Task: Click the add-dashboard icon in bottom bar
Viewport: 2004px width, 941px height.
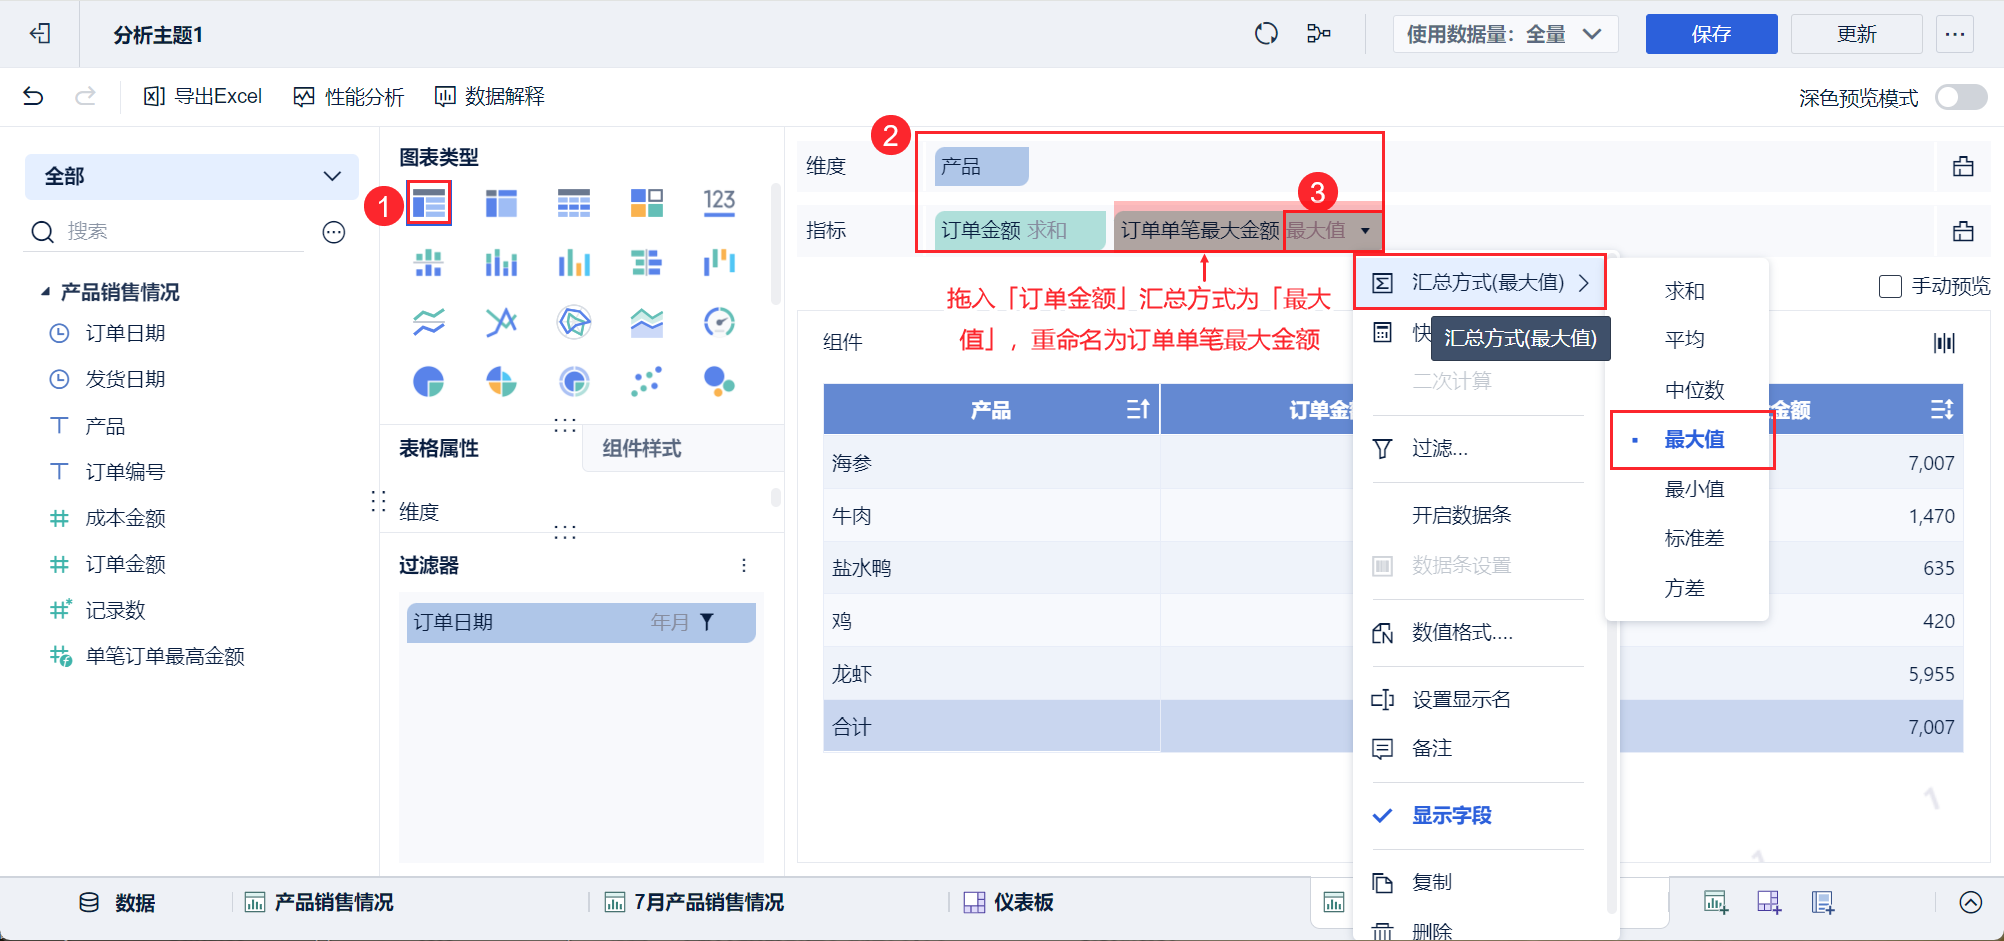Action: [x=1769, y=902]
